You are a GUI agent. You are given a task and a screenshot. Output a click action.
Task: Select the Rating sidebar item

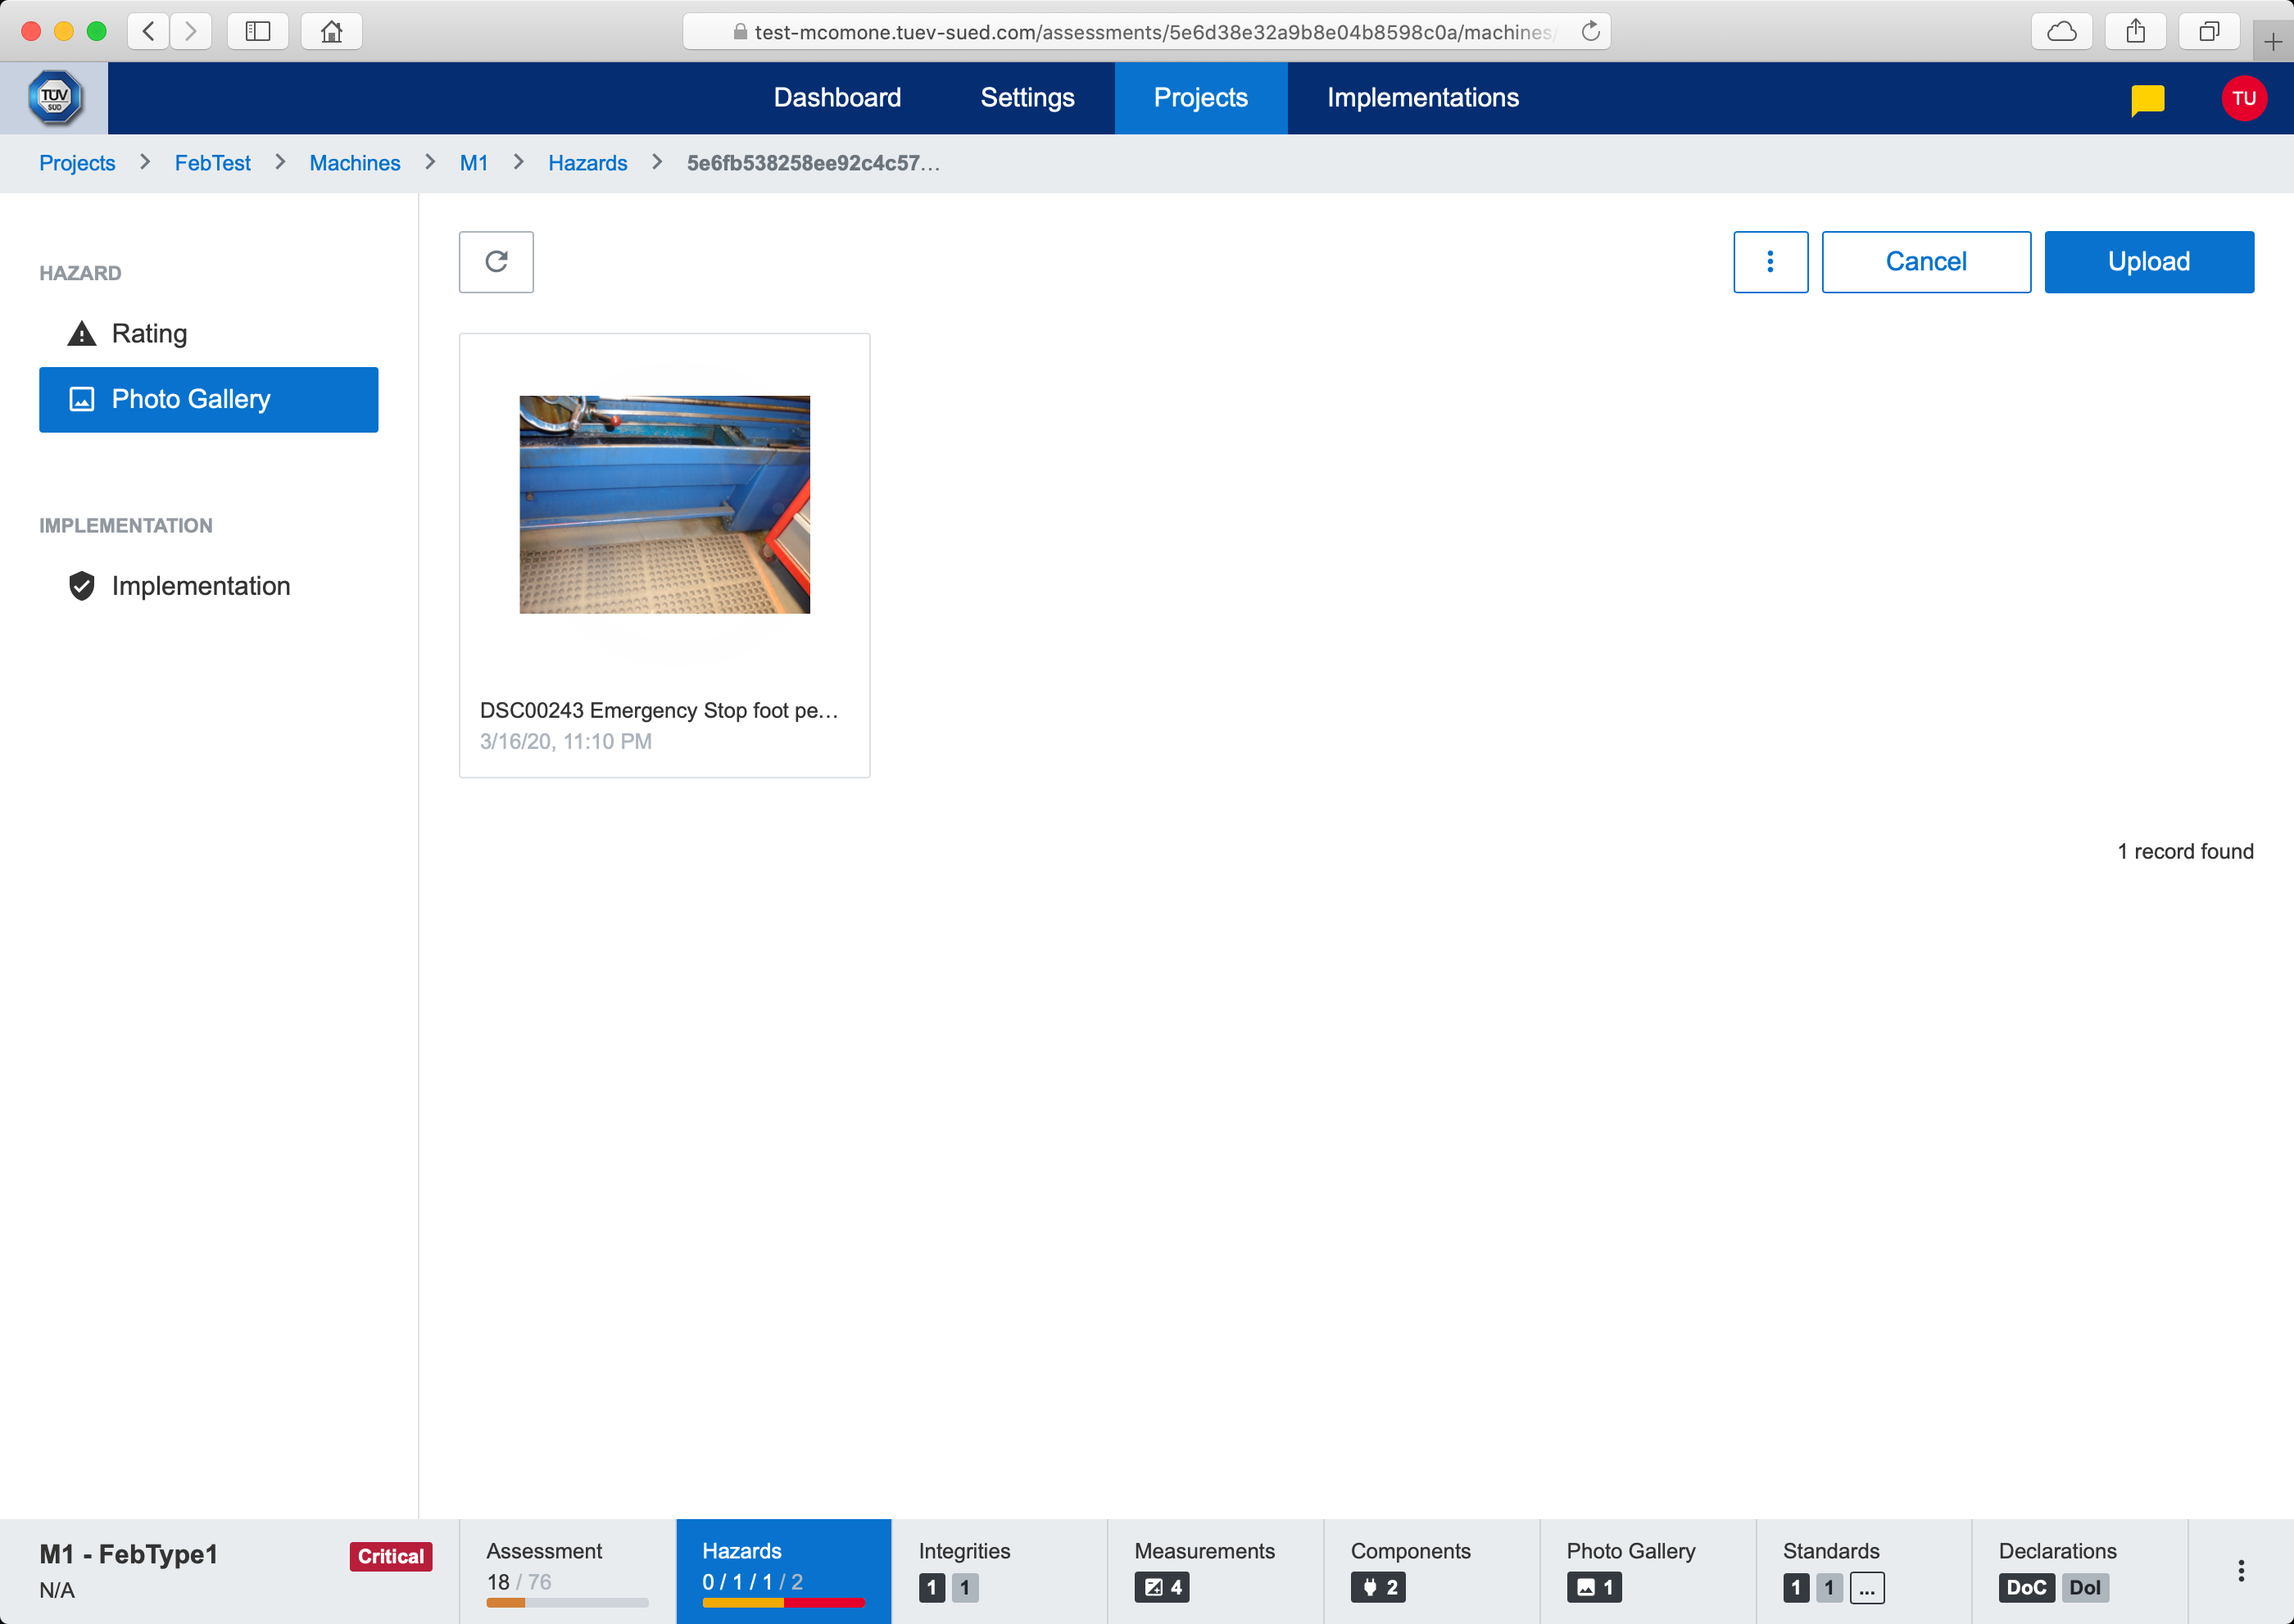coord(149,333)
